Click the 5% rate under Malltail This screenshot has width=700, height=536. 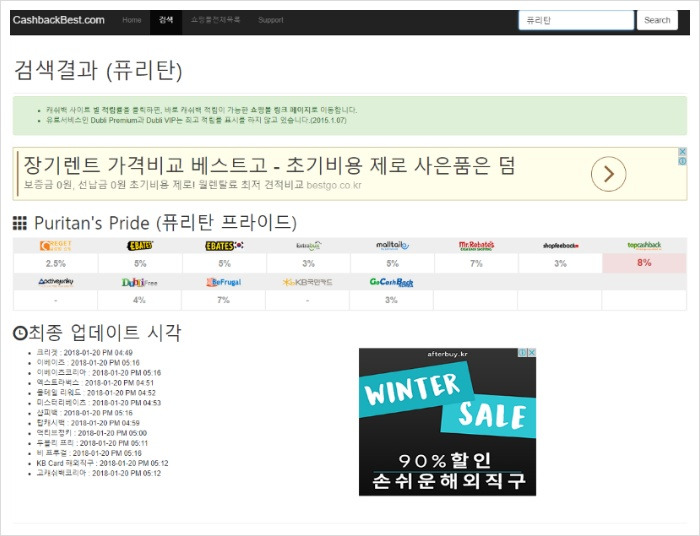pos(392,263)
